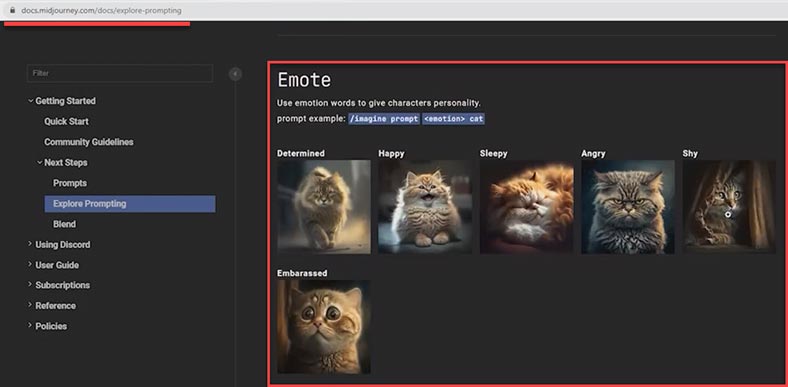Open the Sleepy cat image
The height and width of the screenshot is (387, 788).
527,207
